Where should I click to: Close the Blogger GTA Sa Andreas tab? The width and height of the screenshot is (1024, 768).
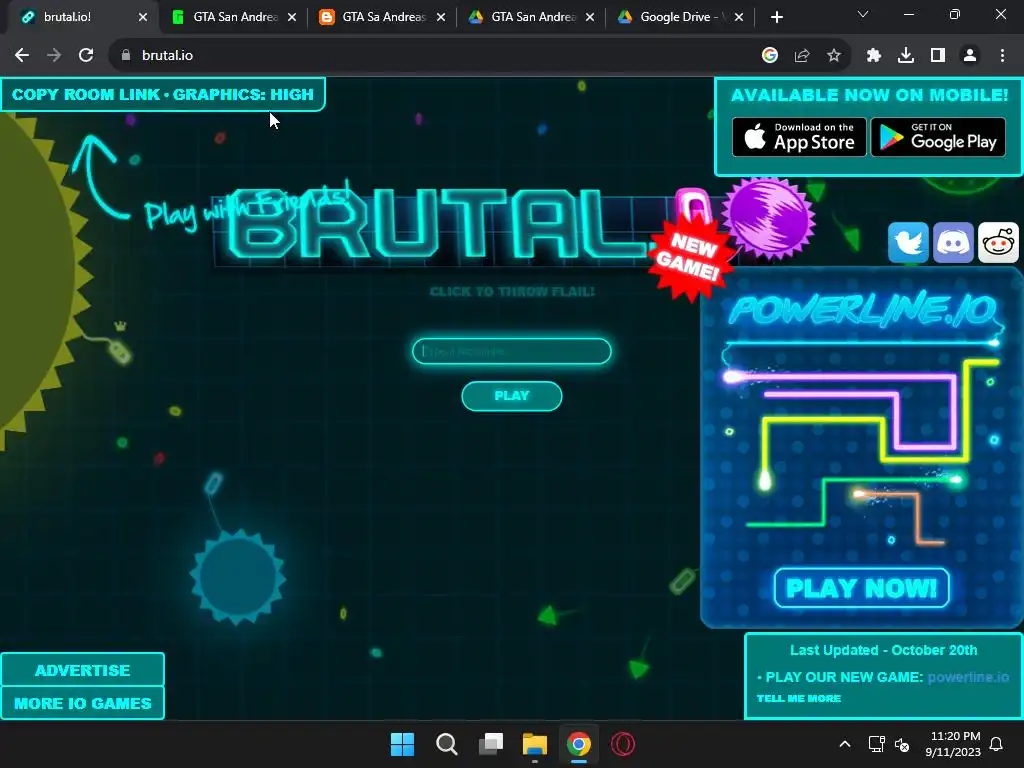point(441,17)
